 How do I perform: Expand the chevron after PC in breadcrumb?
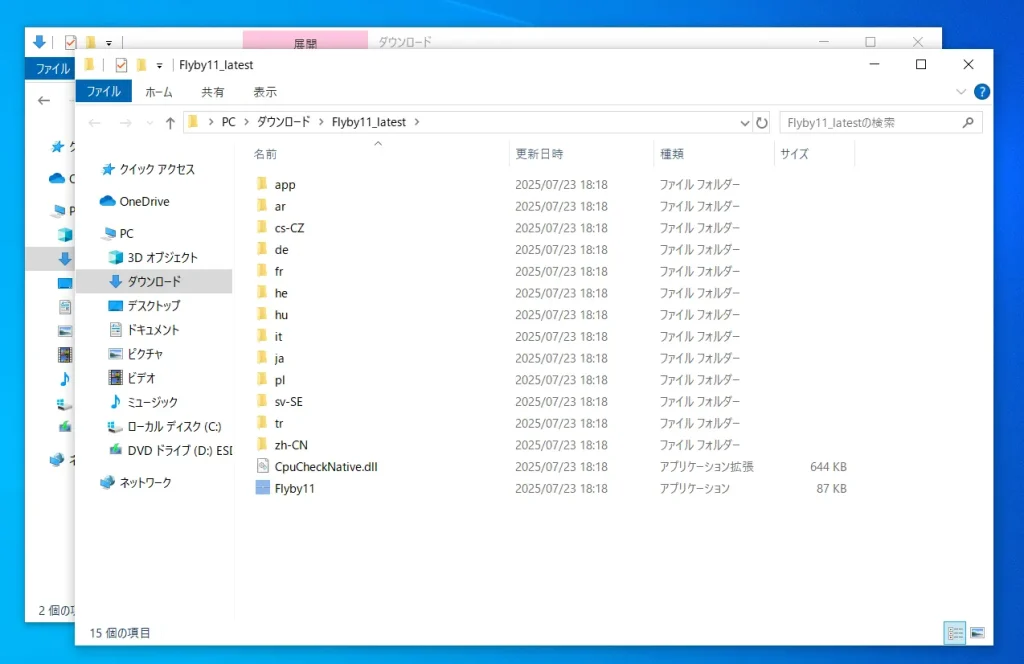pyautogui.click(x=246, y=122)
